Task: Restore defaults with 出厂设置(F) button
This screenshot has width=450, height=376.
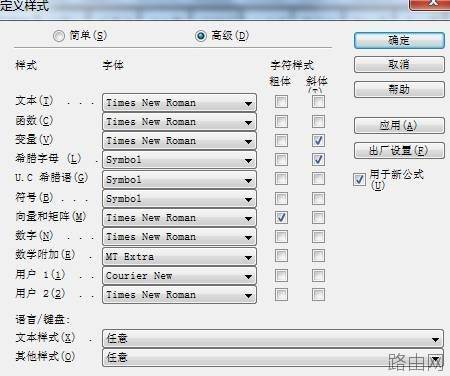Action: click(399, 151)
